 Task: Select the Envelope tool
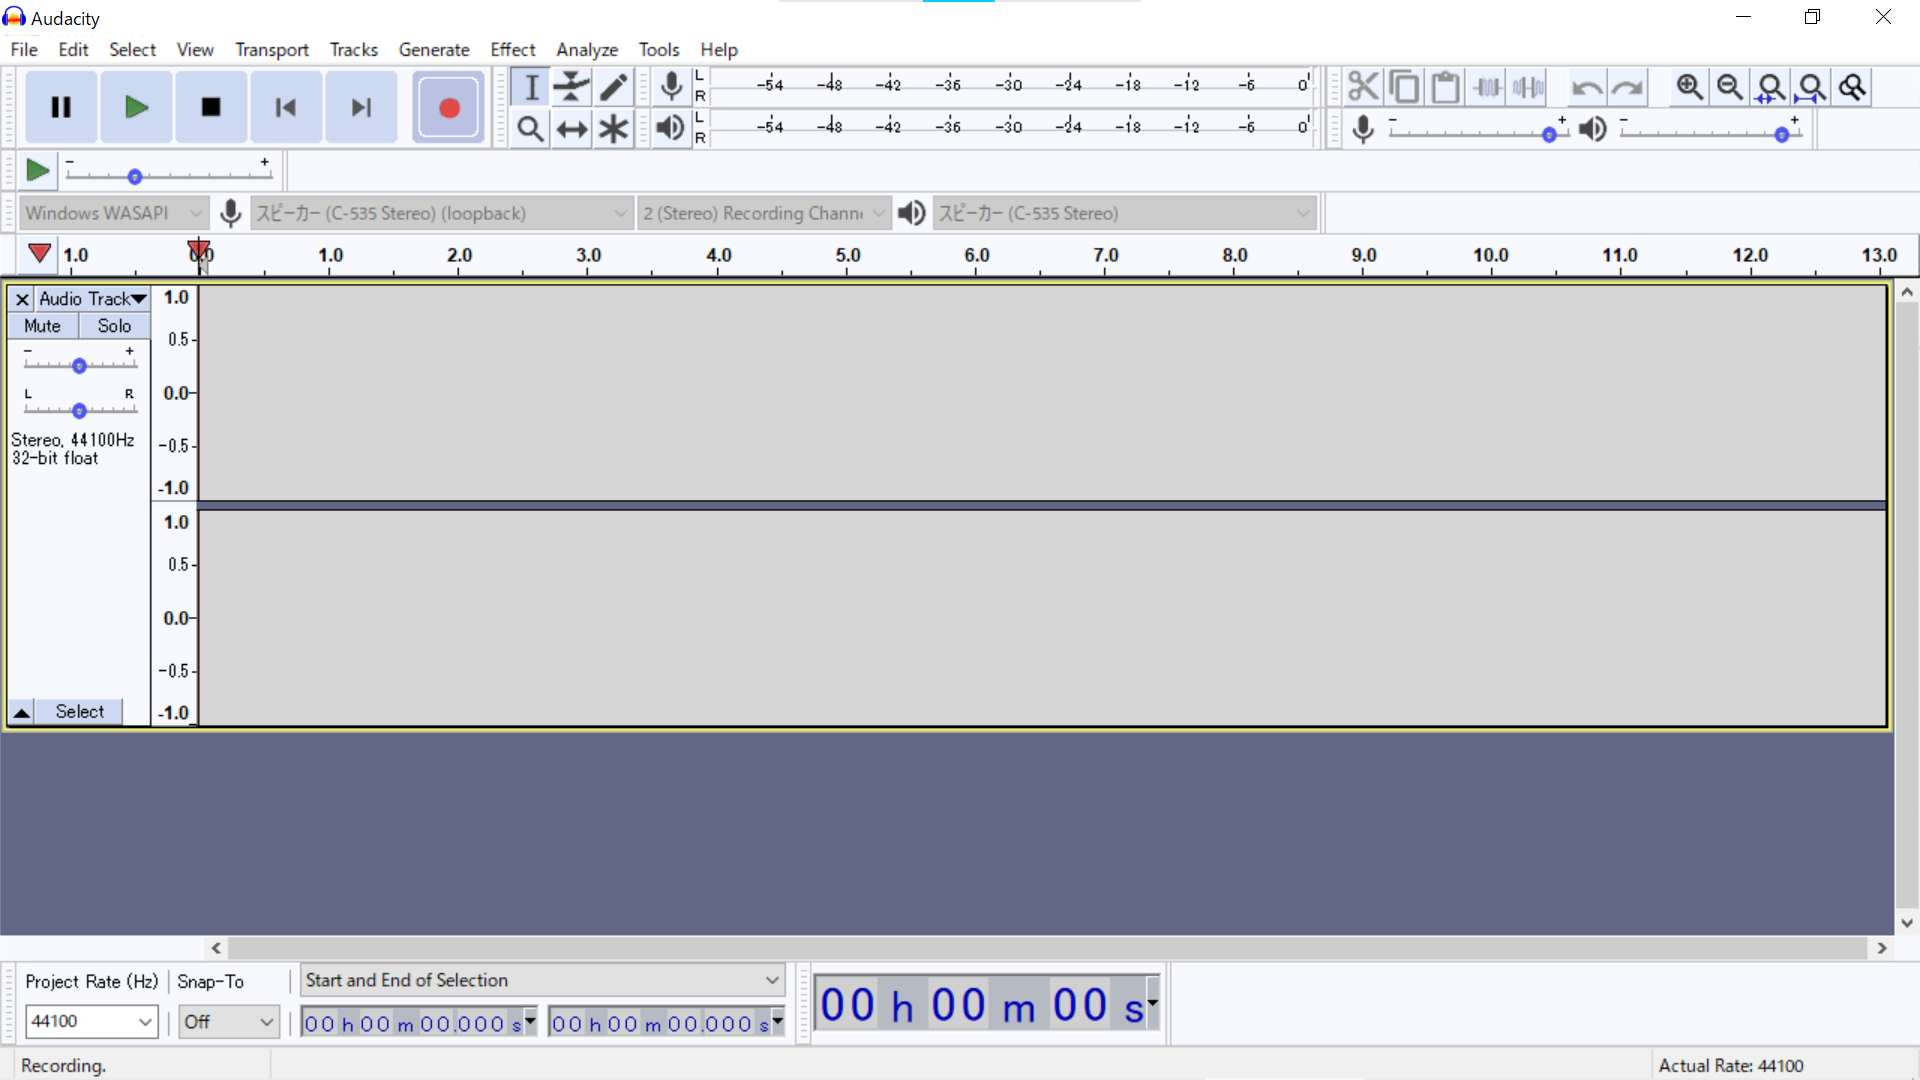pos(572,87)
